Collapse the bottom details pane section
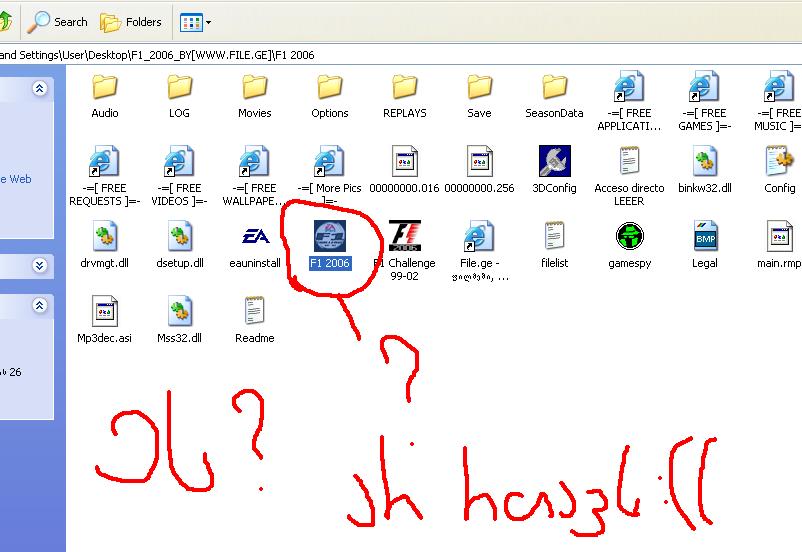Viewport: 802px width, 552px height. (39, 305)
